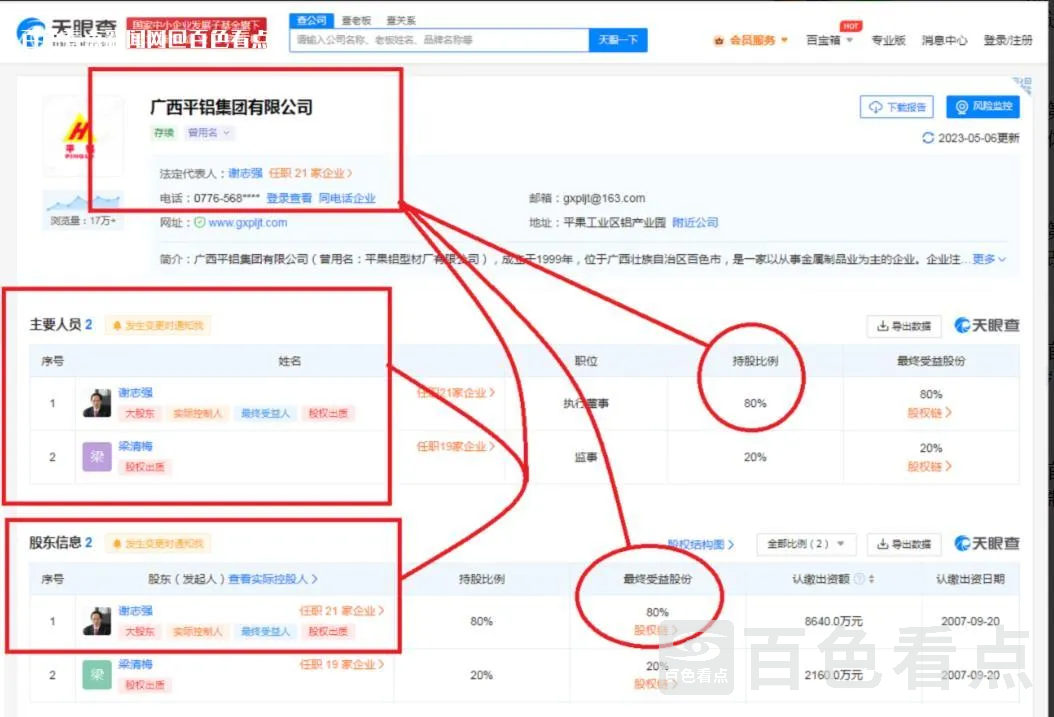
Task: Open the www.gxpljt.com website link
Action: tap(247, 223)
